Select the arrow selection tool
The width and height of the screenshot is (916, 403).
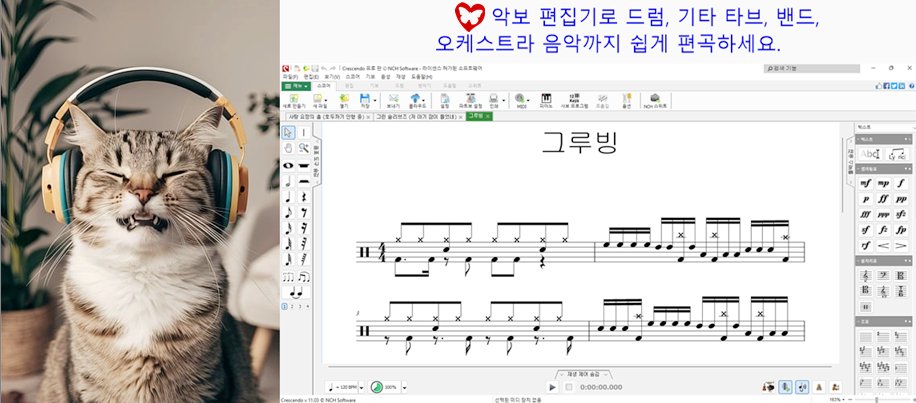[288, 133]
